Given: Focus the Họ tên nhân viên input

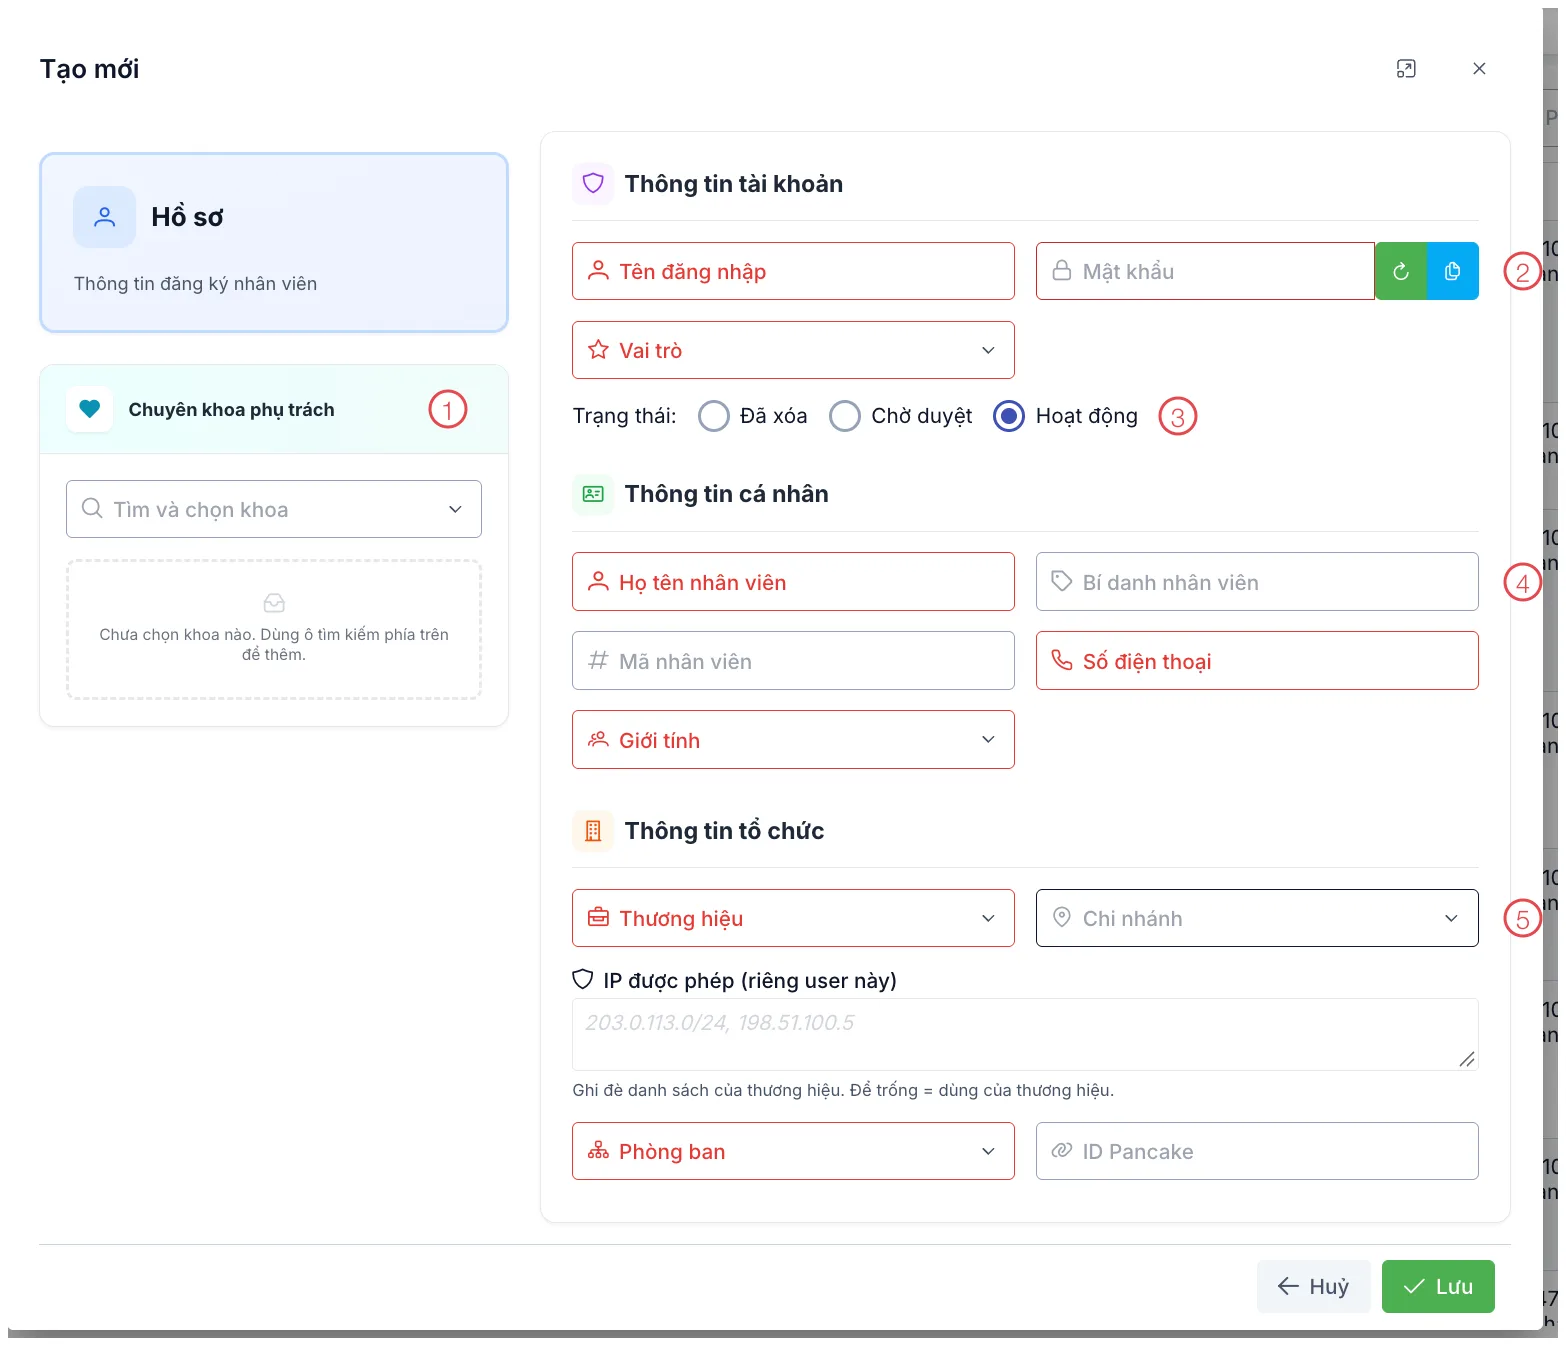Looking at the screenshot, I should 793,581.
